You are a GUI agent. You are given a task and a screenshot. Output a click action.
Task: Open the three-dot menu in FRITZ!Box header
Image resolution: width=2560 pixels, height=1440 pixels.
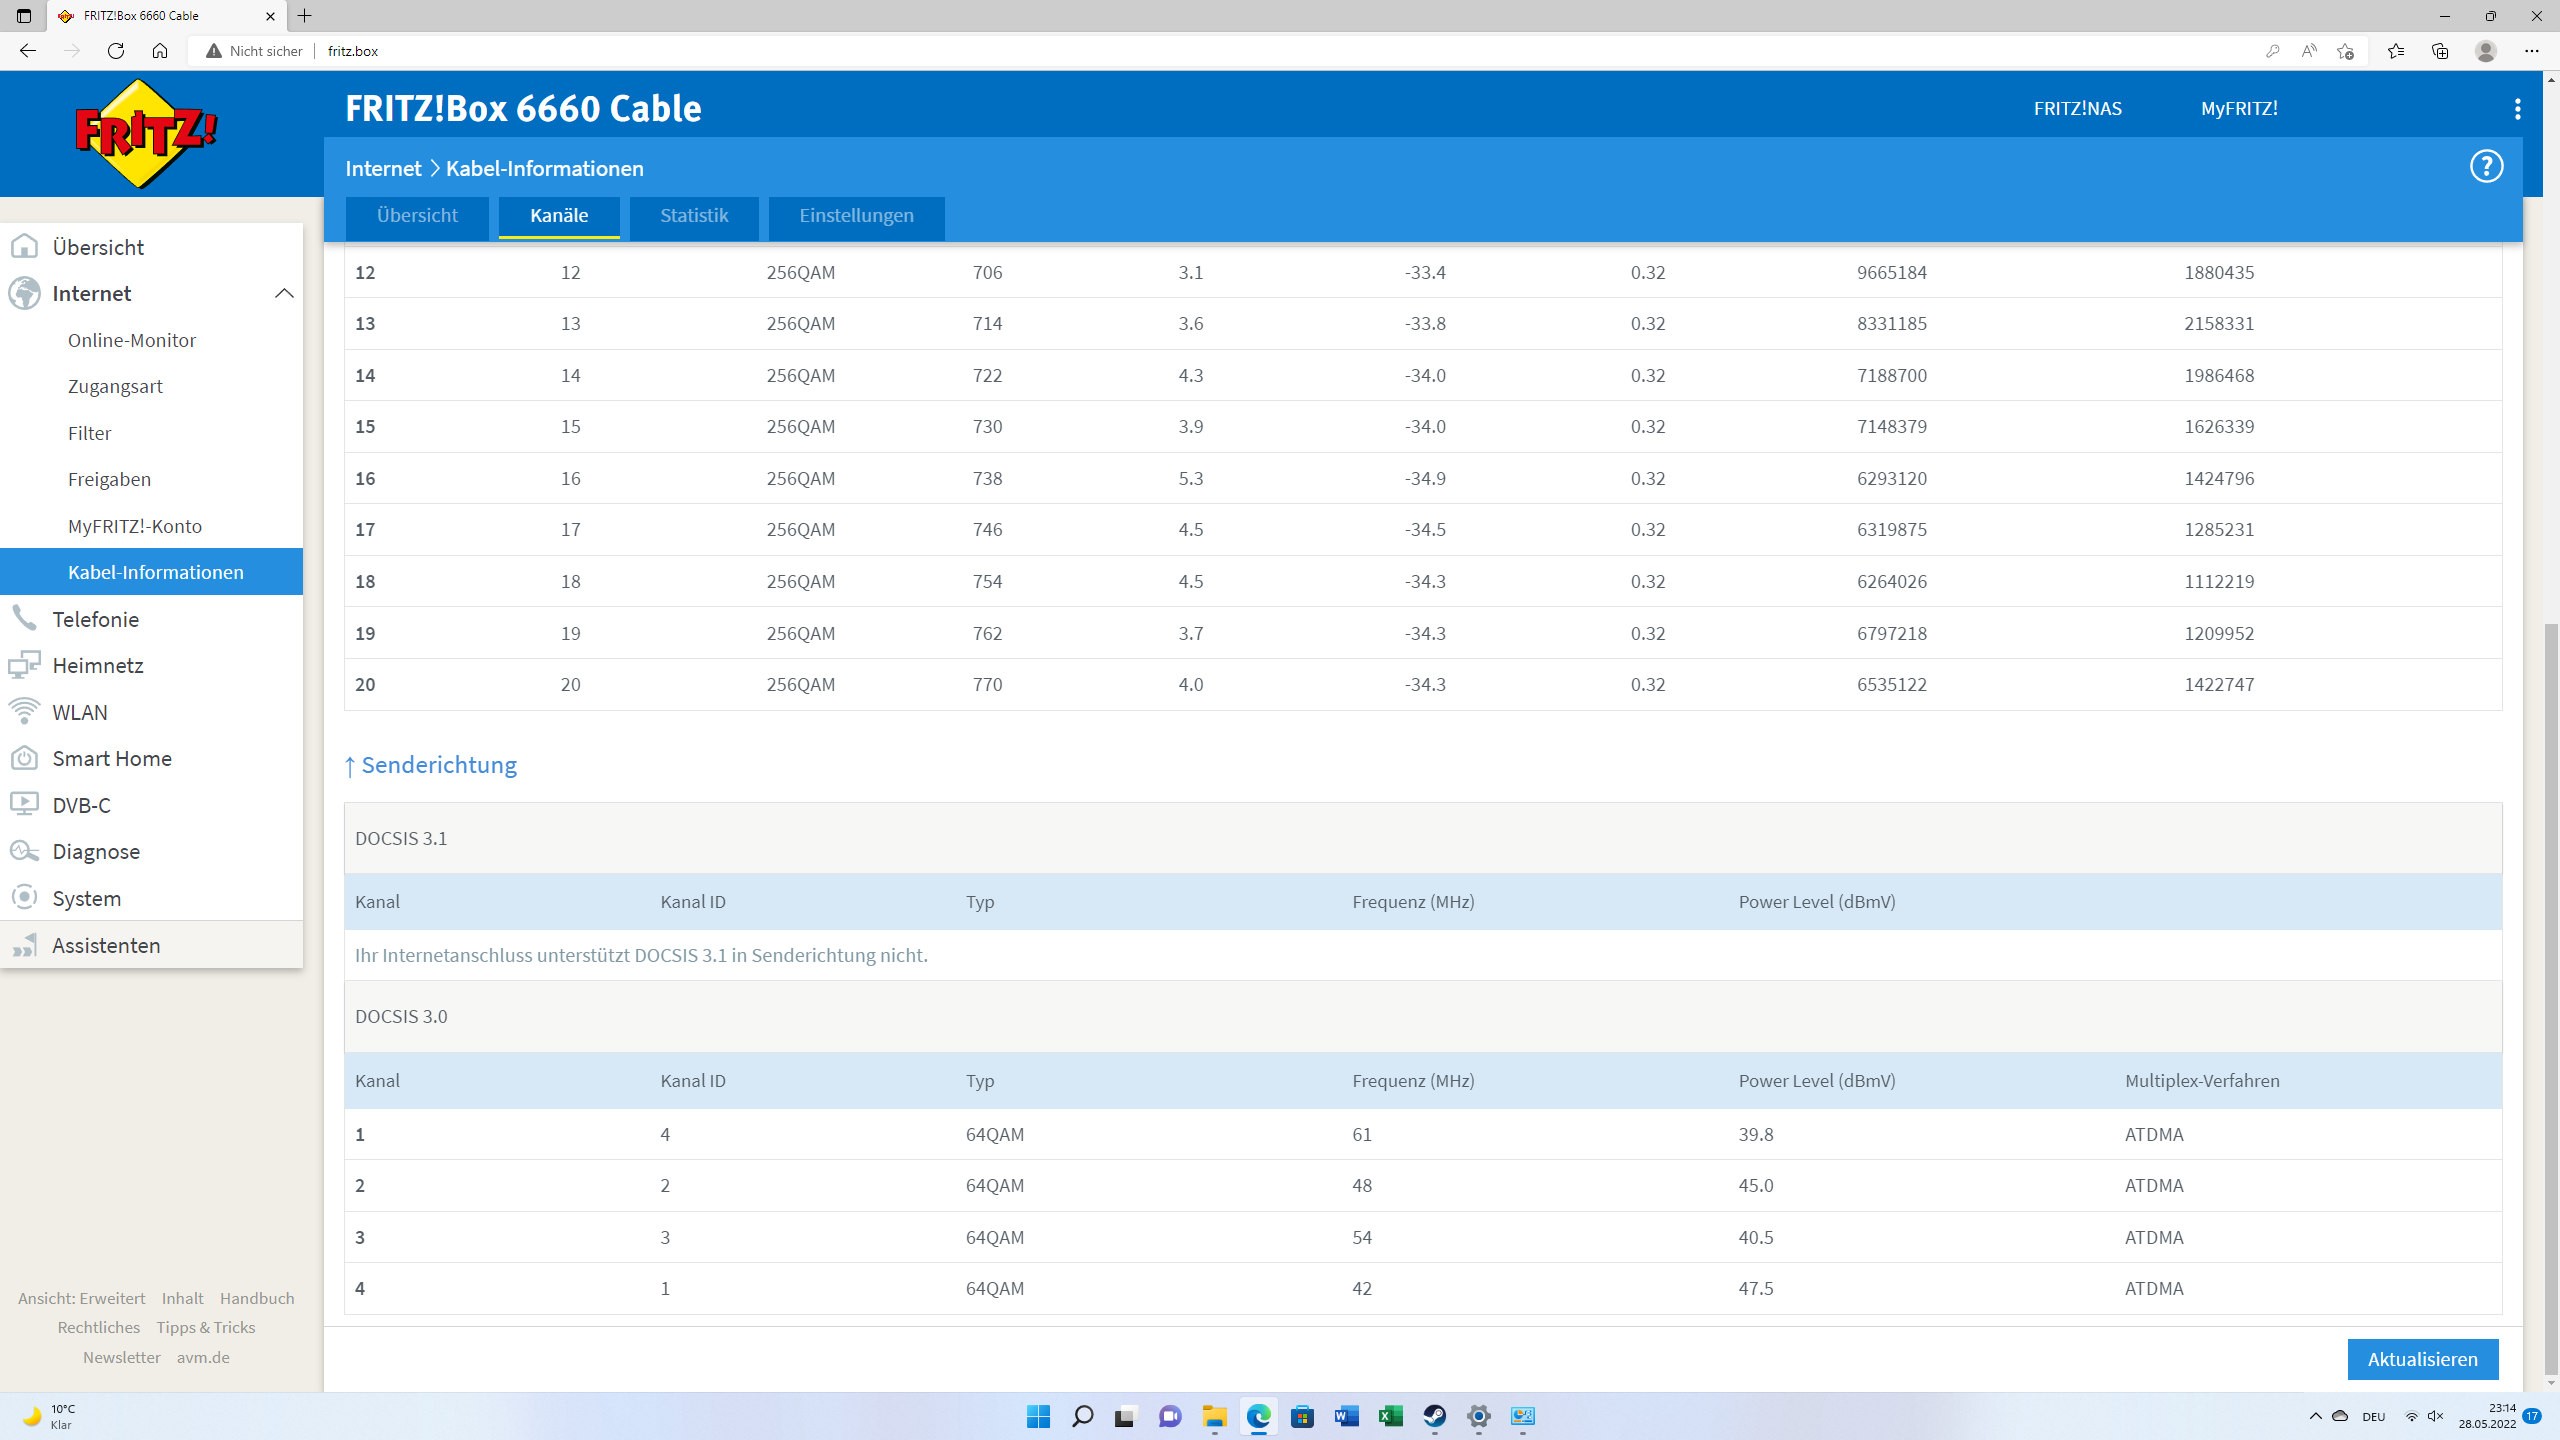pos(2517,109)
